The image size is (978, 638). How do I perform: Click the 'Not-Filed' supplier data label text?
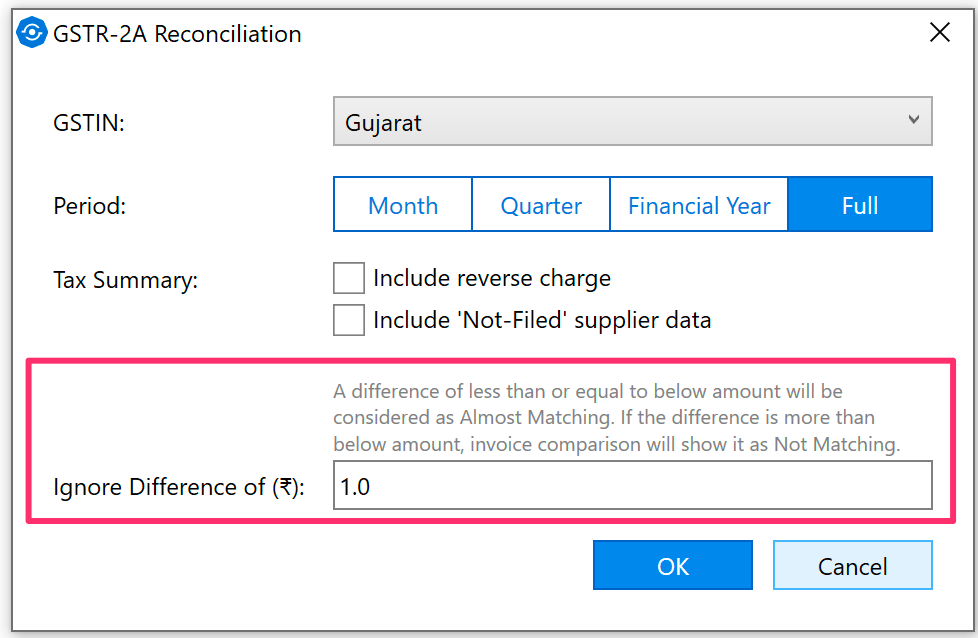coord(542,320)
